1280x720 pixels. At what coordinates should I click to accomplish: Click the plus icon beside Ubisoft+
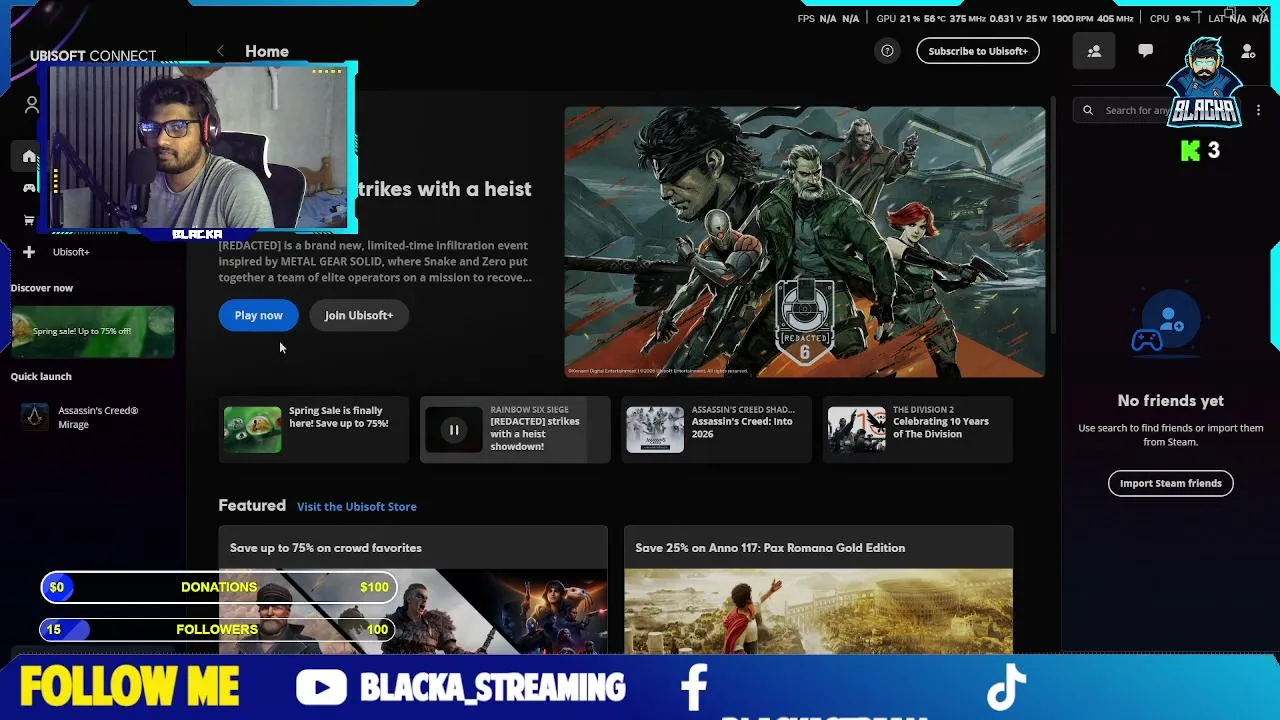click(x=29, y=252)
